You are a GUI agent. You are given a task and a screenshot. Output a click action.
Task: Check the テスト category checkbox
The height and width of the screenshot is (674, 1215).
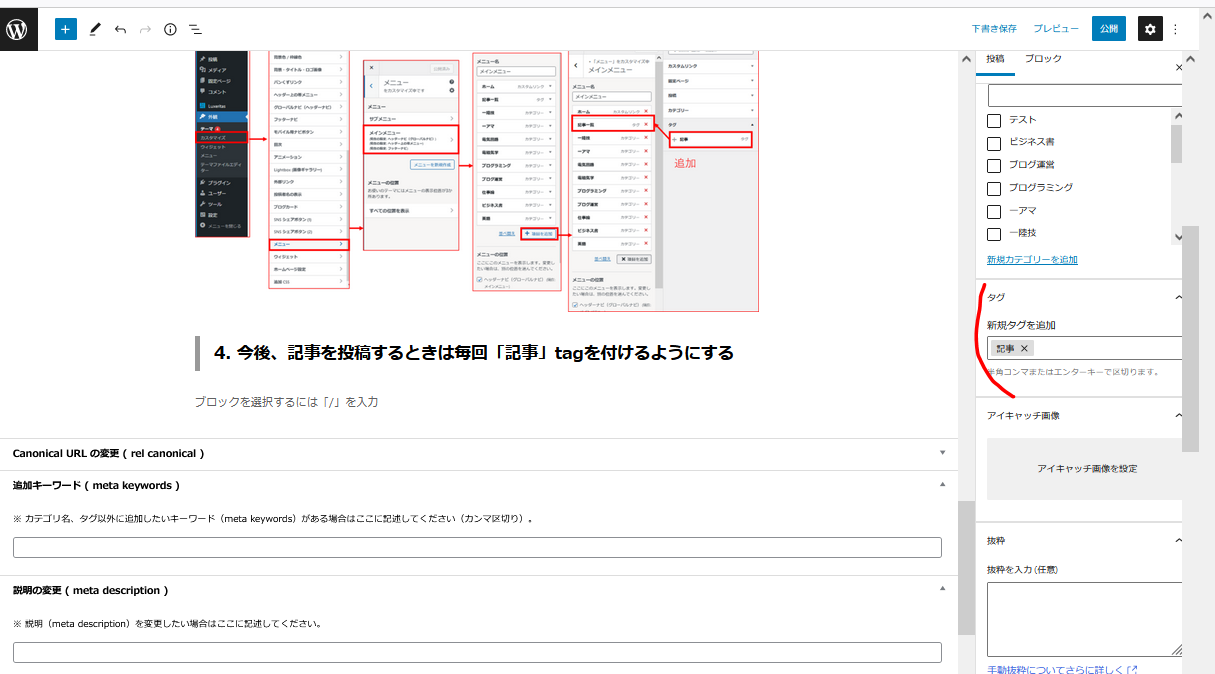(x=994, y=121)
